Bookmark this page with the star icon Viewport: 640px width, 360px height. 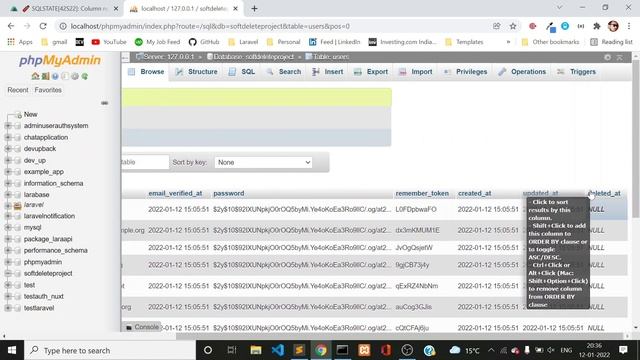(513, 26)
